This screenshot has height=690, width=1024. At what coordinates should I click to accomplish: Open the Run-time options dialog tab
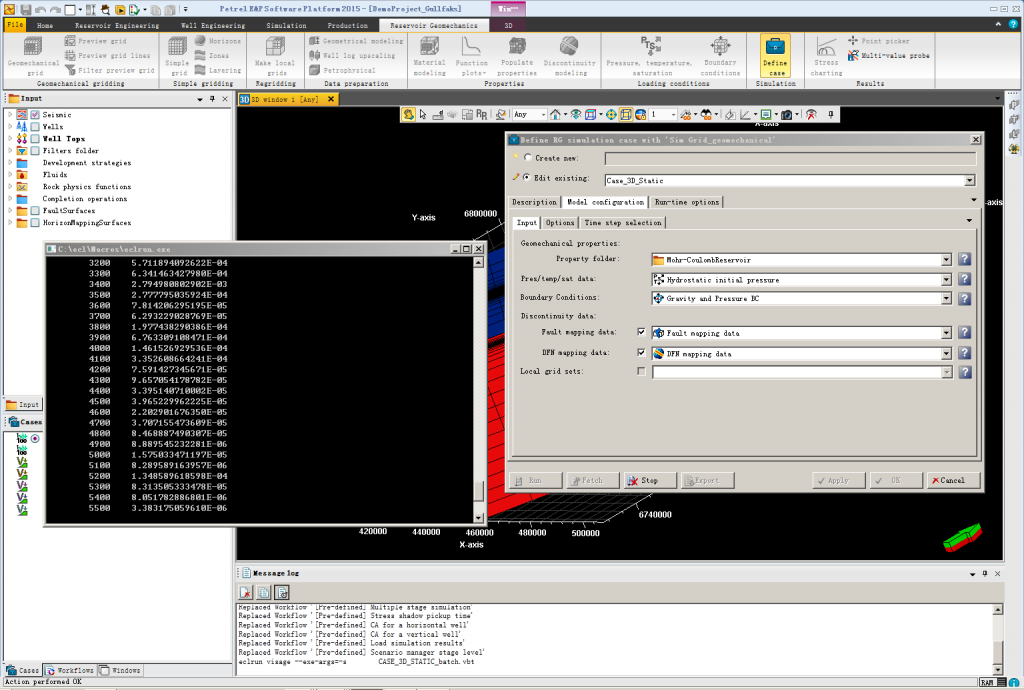(686, 202)
